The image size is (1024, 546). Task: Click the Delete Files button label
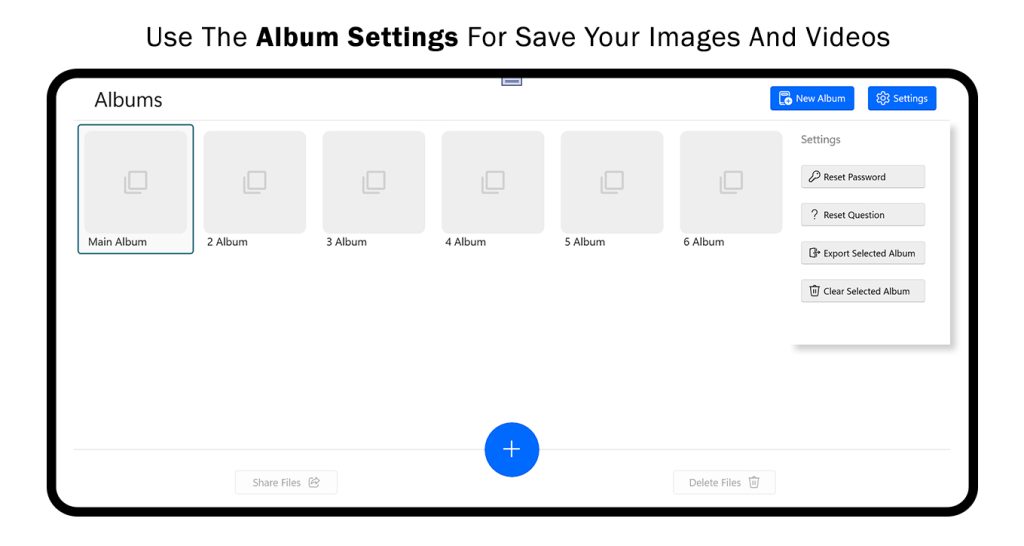tap(714, 483)
